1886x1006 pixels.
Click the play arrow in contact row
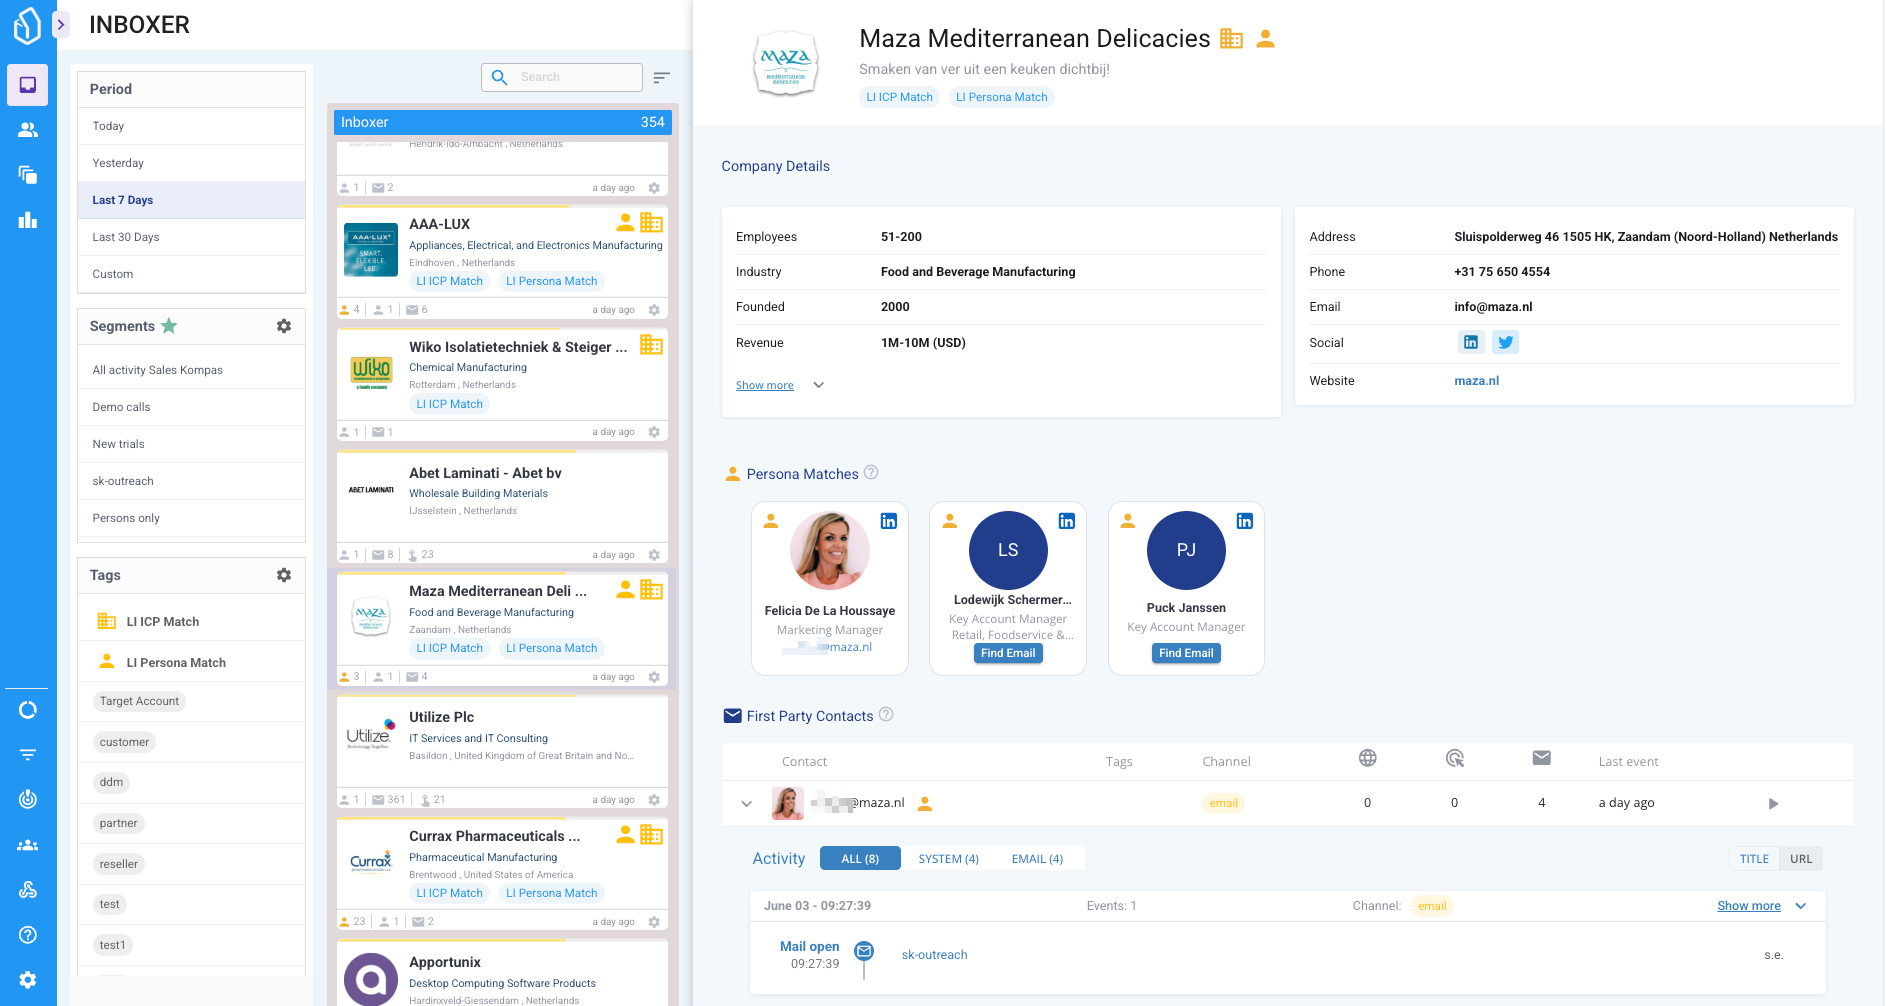(1773, 804)
